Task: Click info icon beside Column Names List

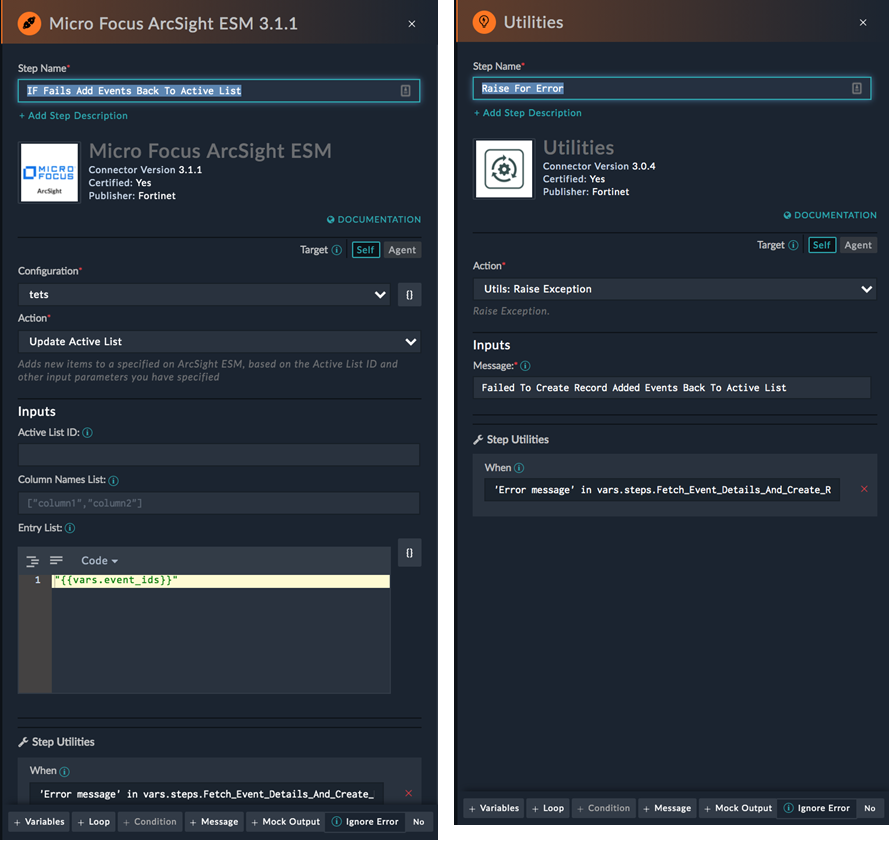Action: click(x=113, y=481)
